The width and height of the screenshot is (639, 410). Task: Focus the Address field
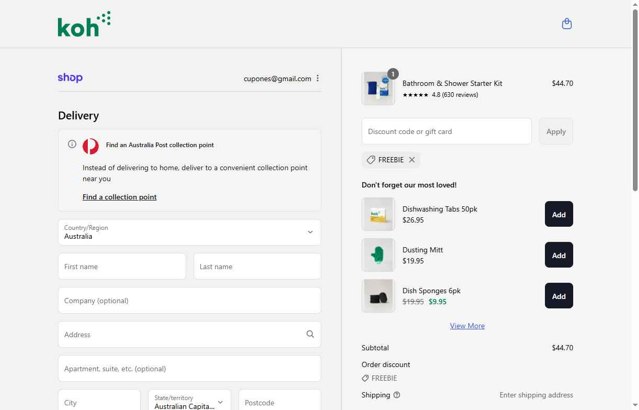point(189,335)
